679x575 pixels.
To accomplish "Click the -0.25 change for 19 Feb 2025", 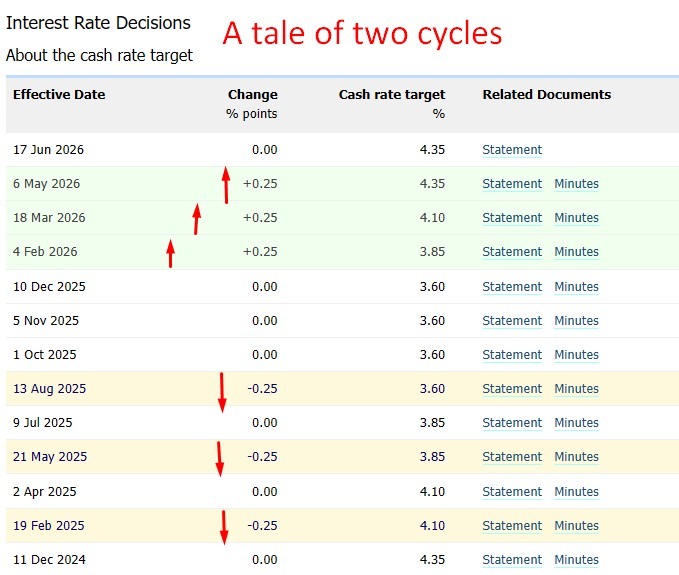I will pos(262,526).
